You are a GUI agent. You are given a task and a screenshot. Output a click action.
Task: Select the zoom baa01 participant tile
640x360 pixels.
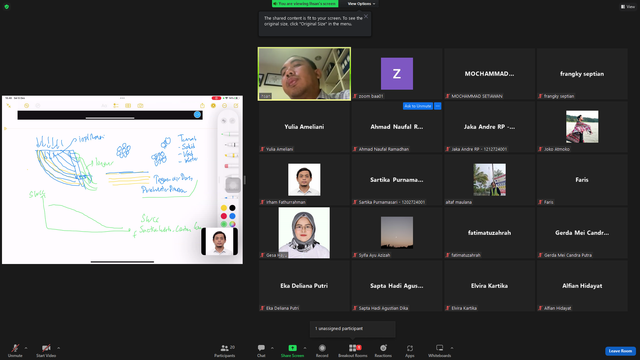point(397,73)
